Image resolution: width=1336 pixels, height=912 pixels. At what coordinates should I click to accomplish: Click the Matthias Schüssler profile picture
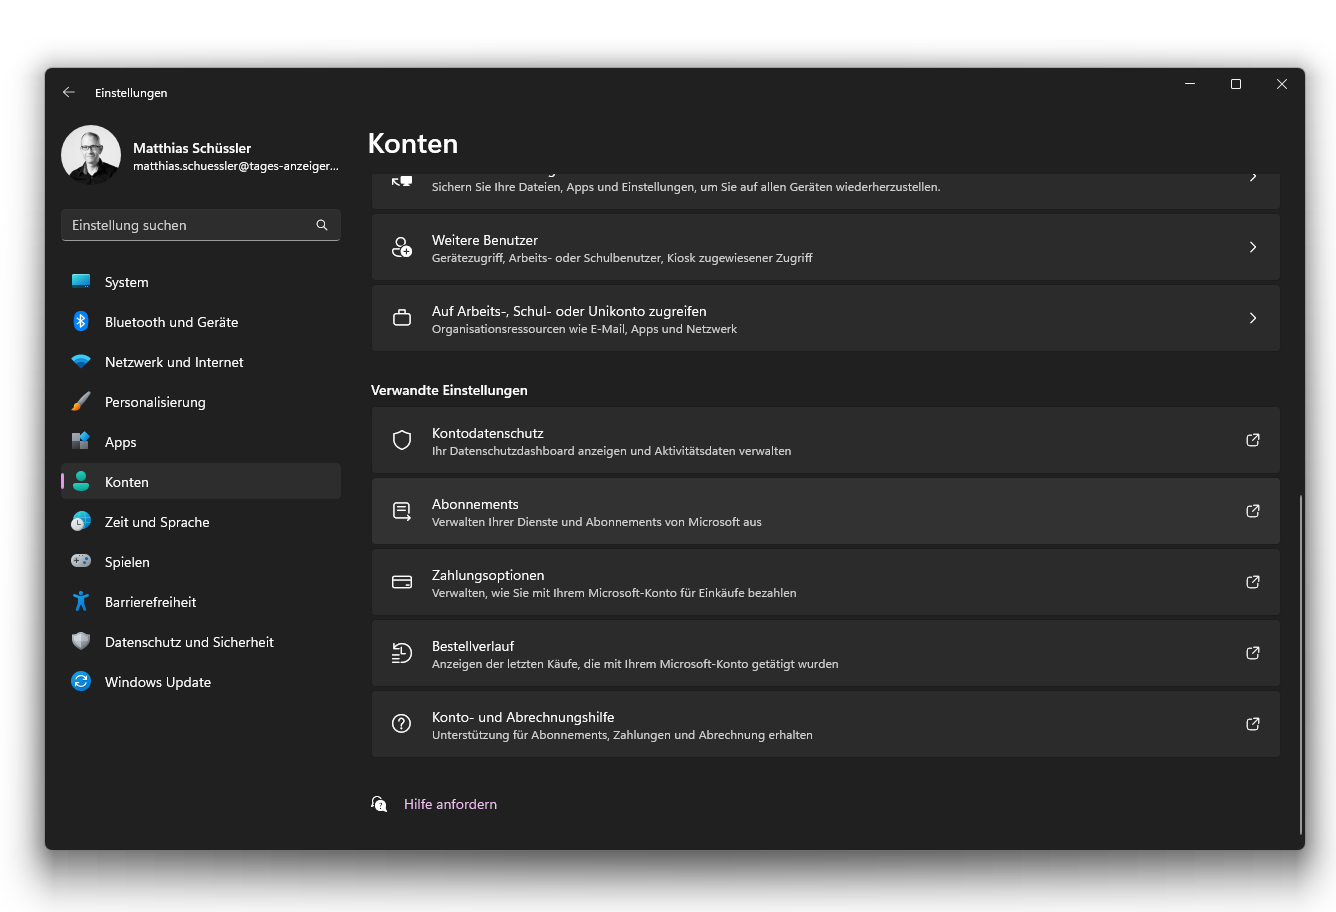[91, 155]
